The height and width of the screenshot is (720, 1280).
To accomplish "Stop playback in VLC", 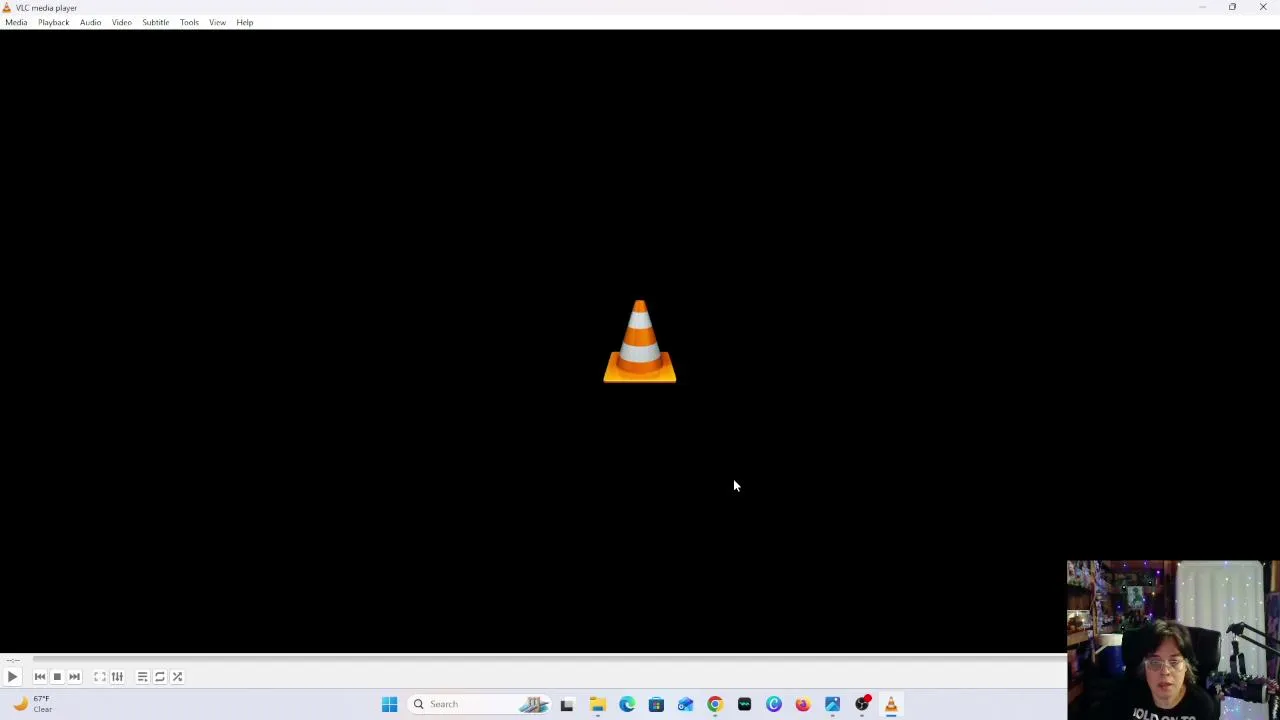I will click(57, 677).
